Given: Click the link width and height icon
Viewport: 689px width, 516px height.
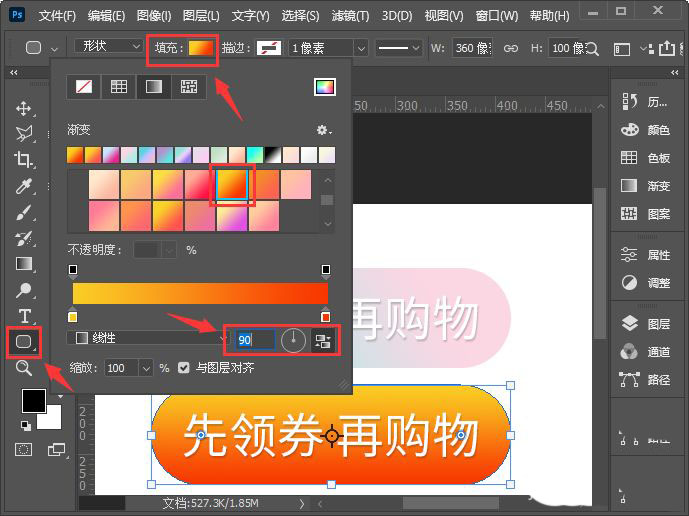Looking at the screenshot, I should click(x=511, y=48).
